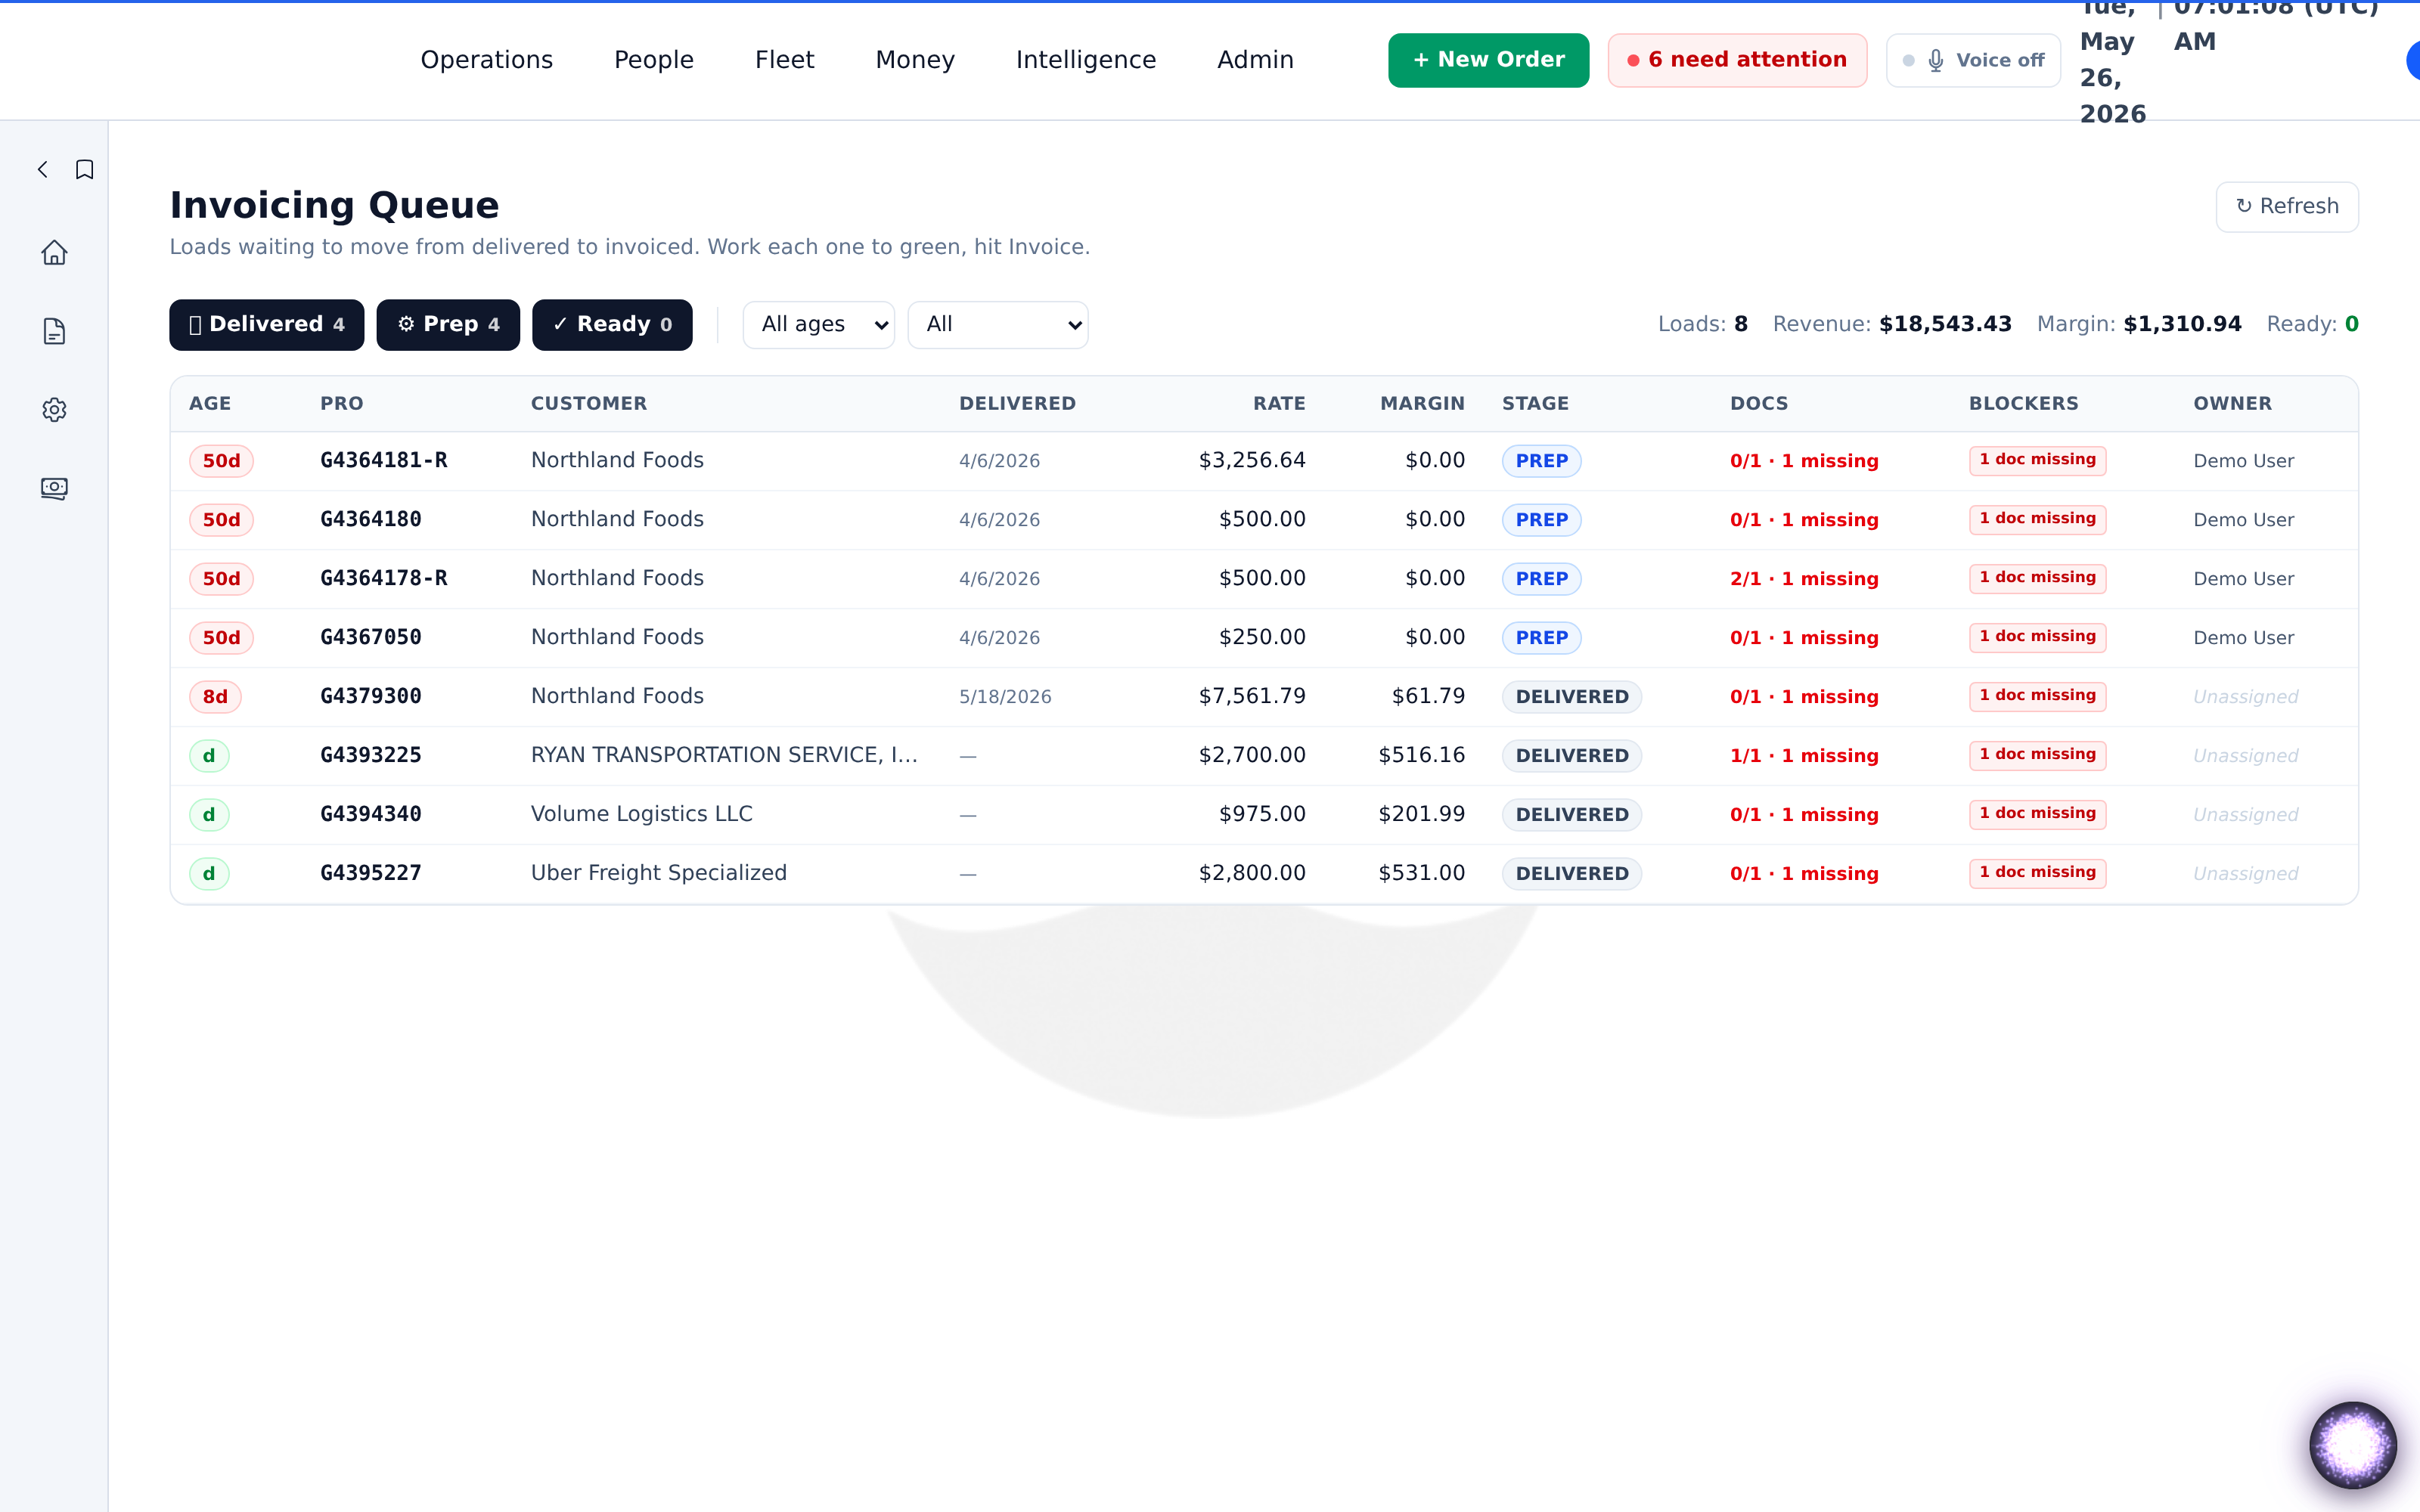This screenshot has height=1512, width=2420.
Task: Click RYAN TRANSPORTATION SERVICE customer cell
Action: pos(724,756)
